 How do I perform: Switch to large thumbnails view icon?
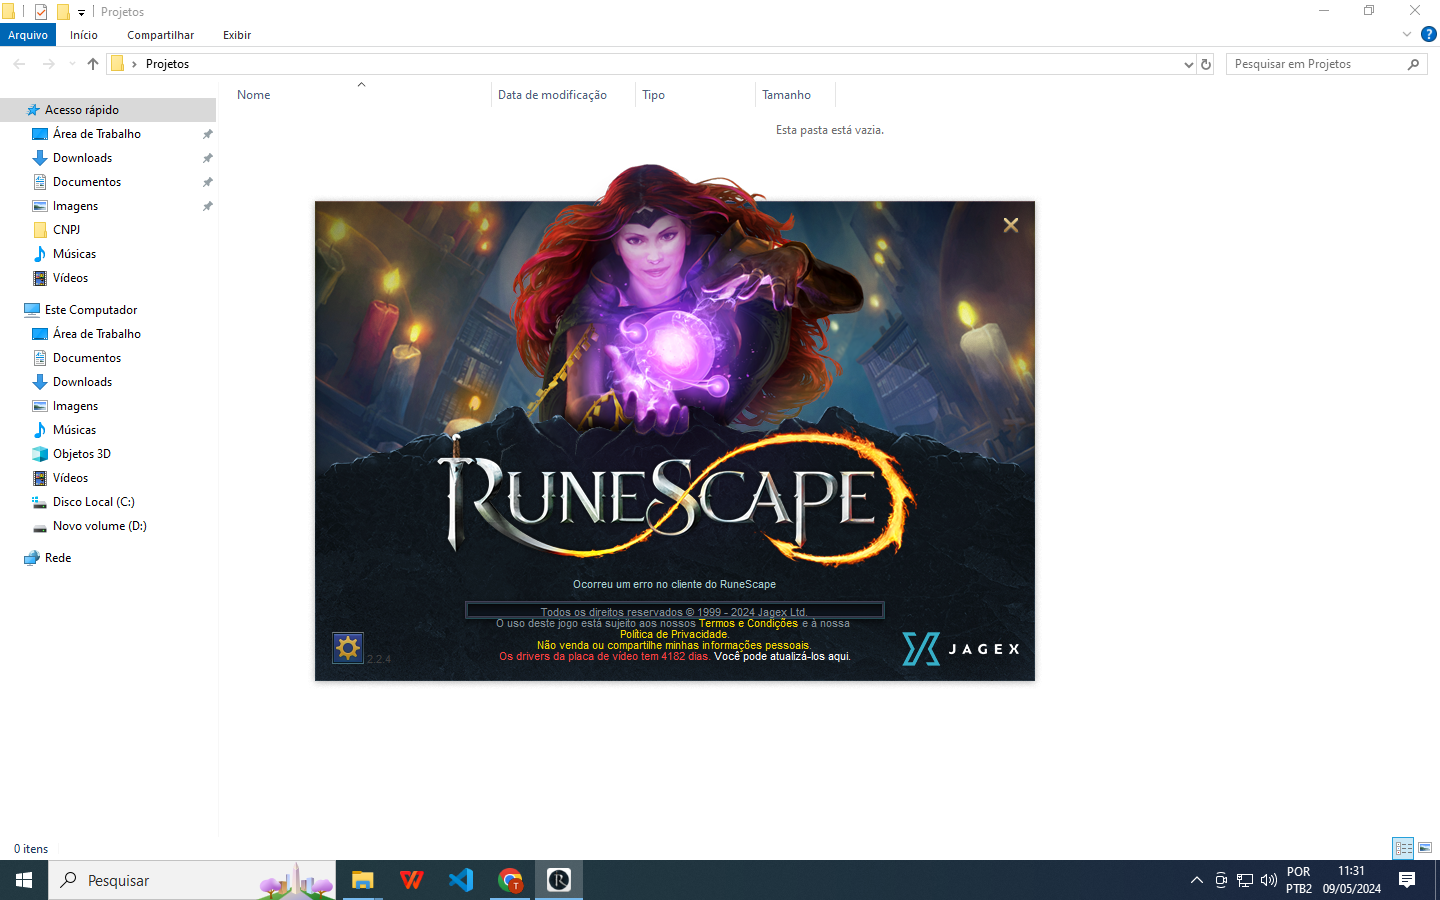click(1425, 848)
